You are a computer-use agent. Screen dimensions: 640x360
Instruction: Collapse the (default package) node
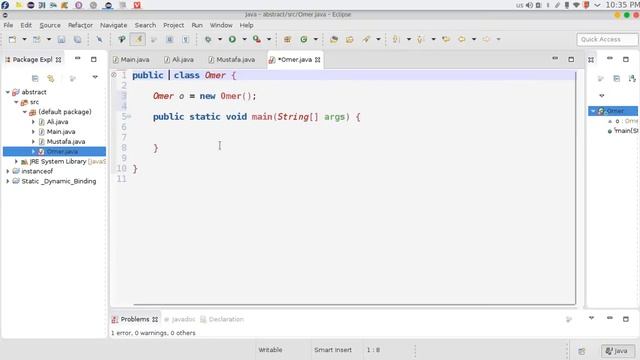[24, 112]
